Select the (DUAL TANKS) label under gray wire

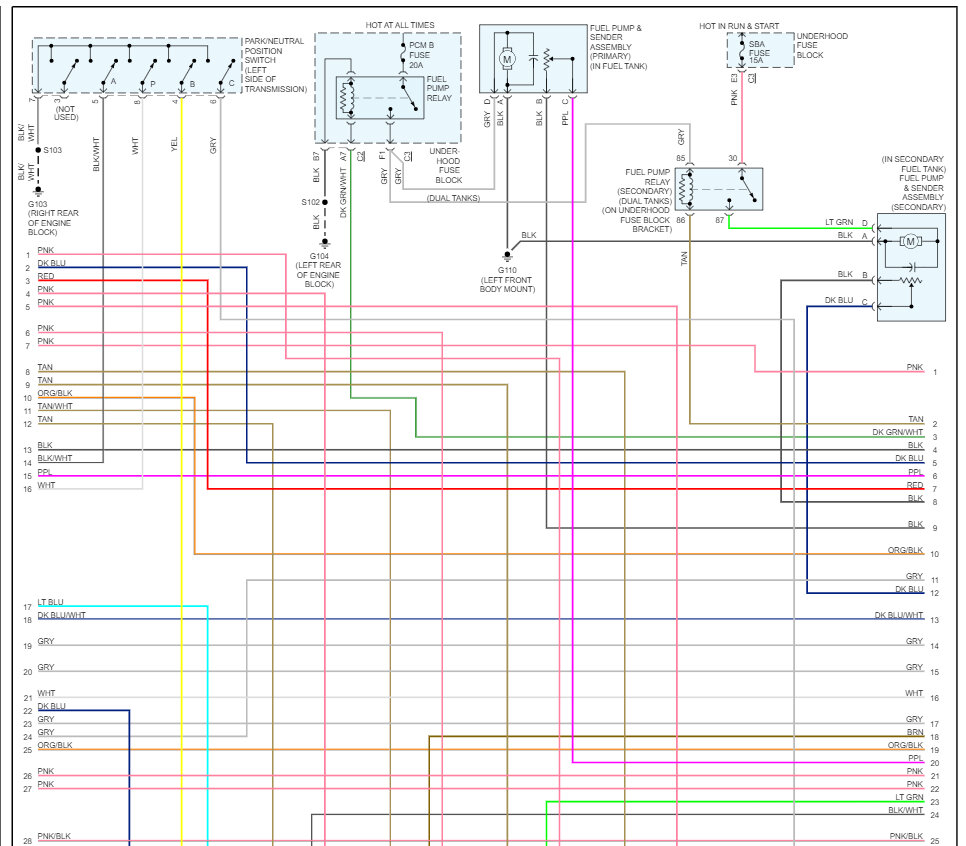pos(453,198)
